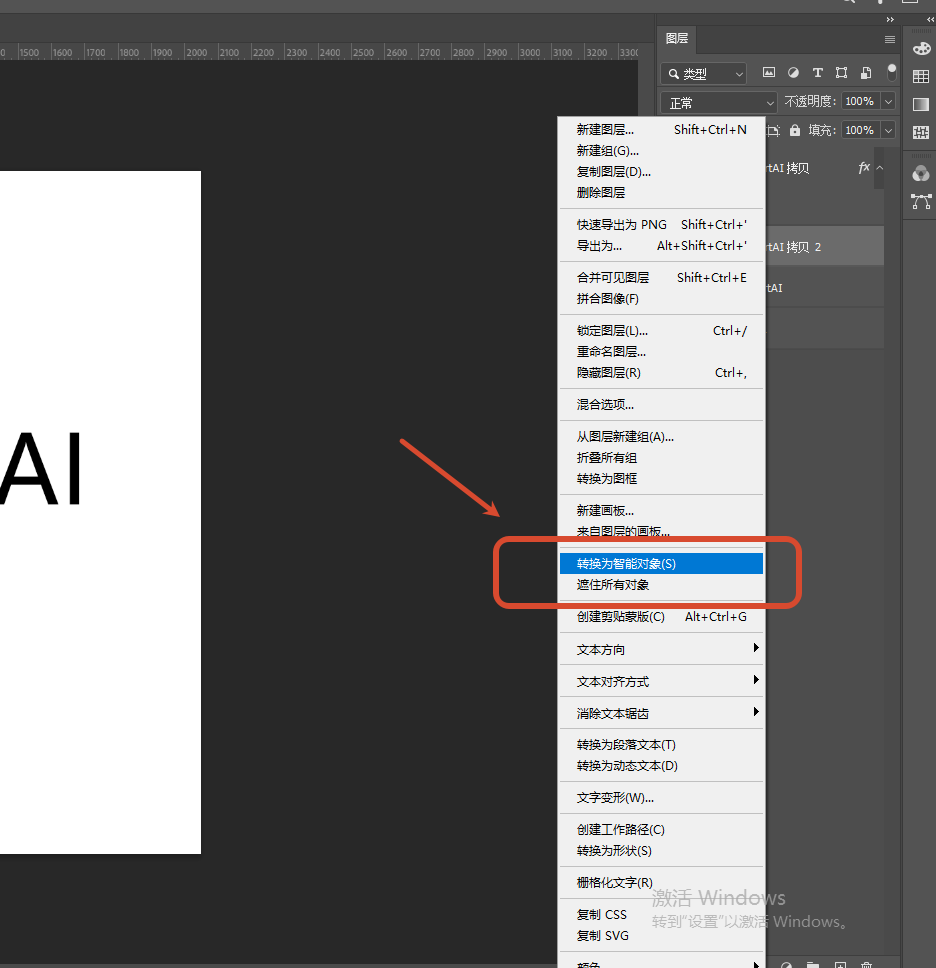Choose 从图层新建组(A)... menu item
The height and width of the screenshot is (968, 936).
click(661, 437)
